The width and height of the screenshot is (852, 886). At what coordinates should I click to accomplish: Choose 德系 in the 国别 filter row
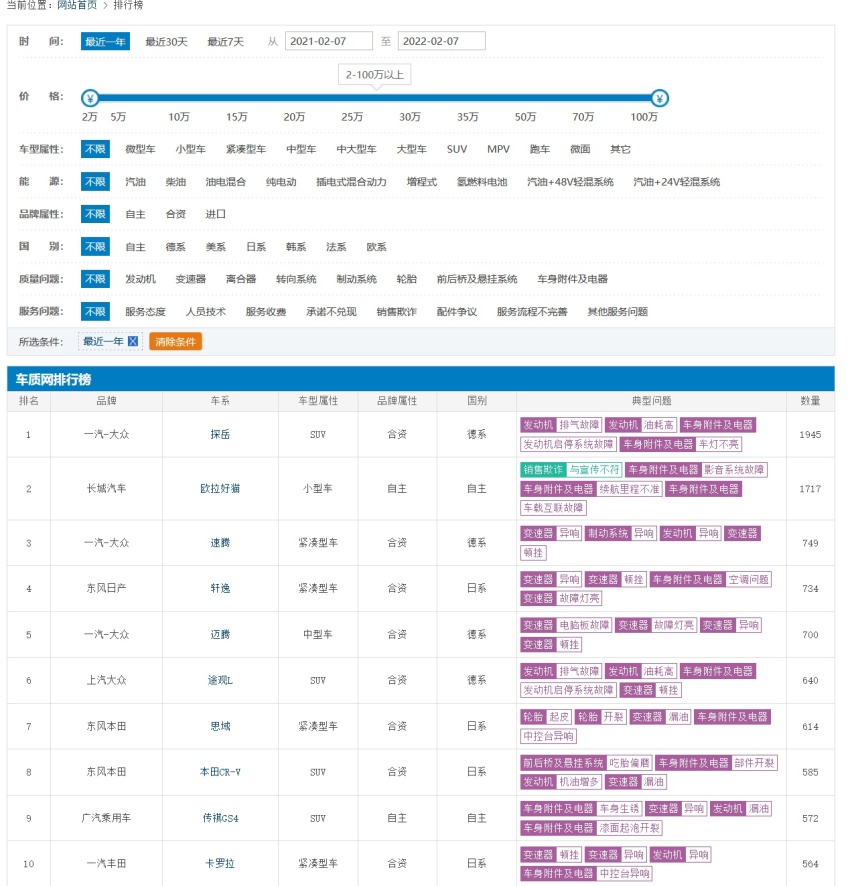(176, 247)
